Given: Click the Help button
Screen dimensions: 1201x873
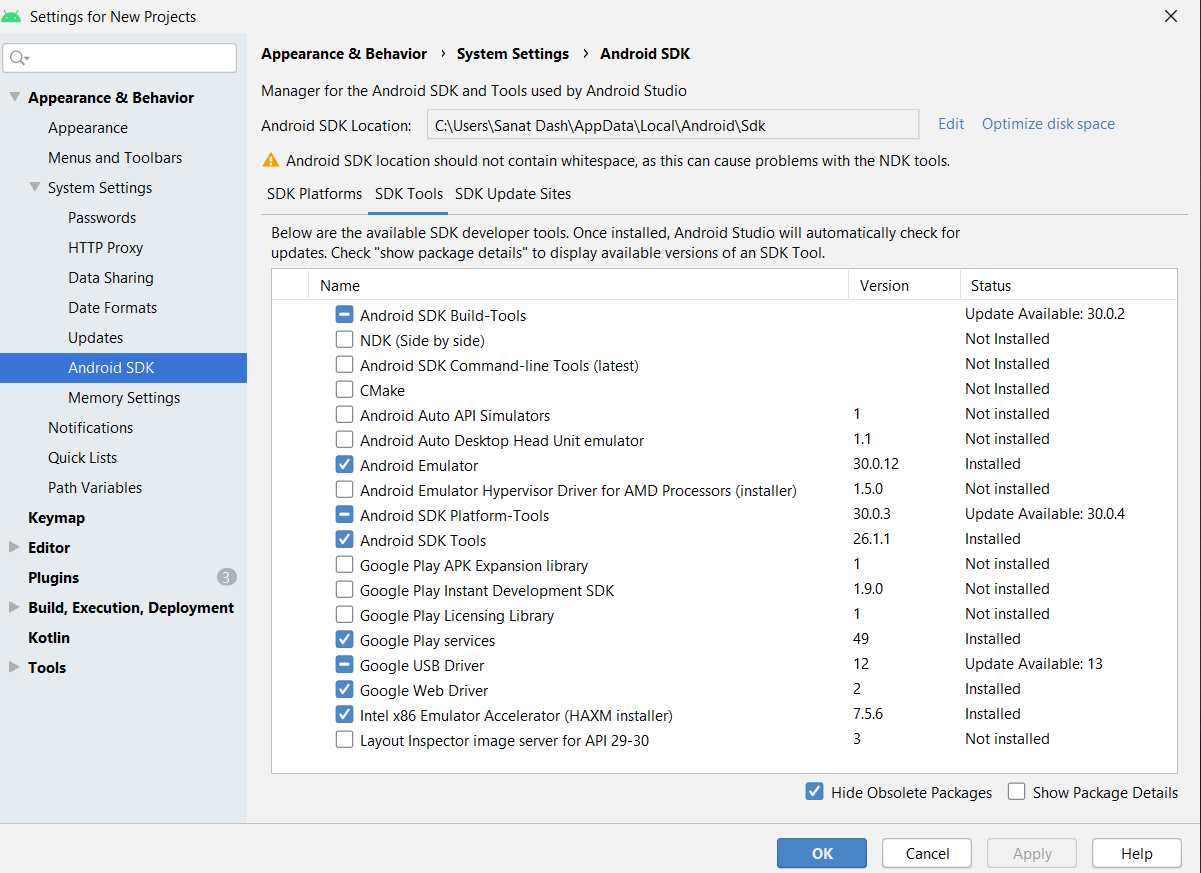Looking at the screenshot, I should (1137, 853).
